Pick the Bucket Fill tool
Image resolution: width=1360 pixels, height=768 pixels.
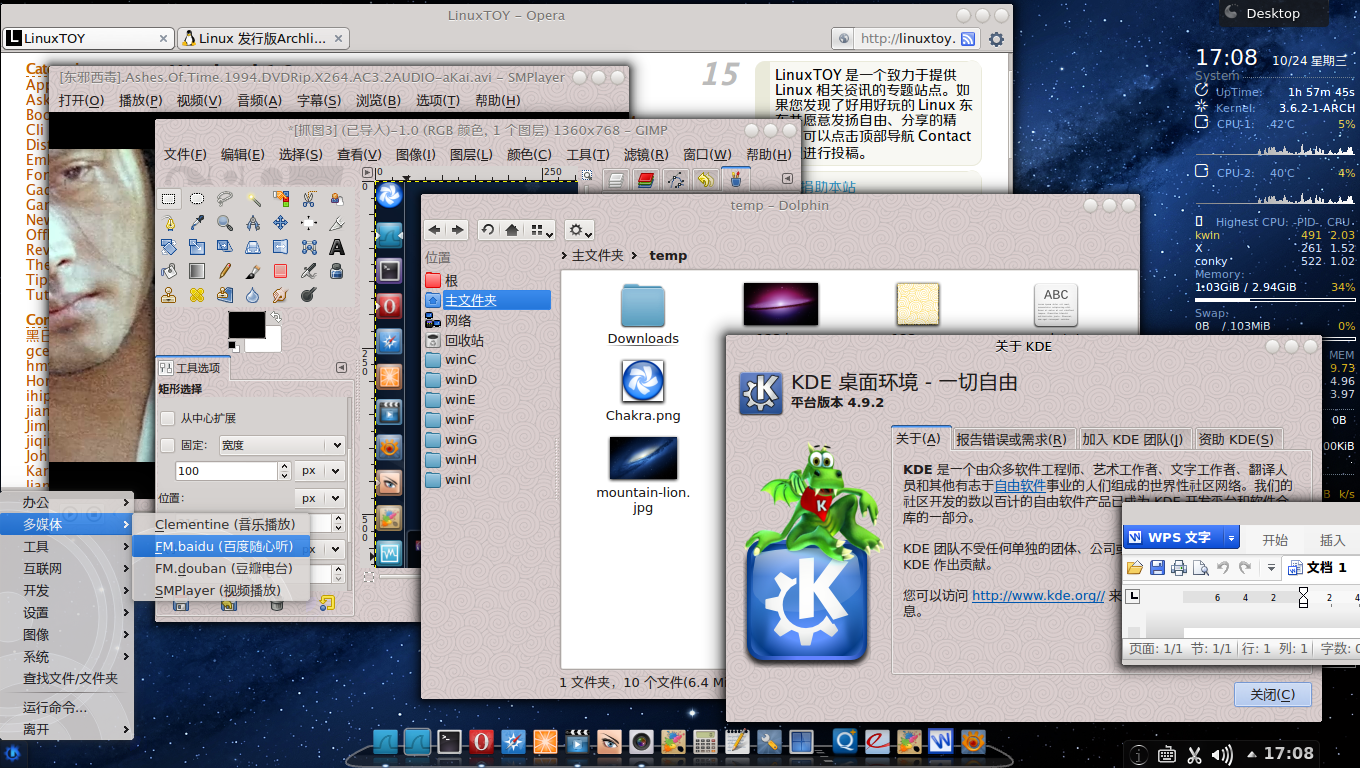point(169,271)
